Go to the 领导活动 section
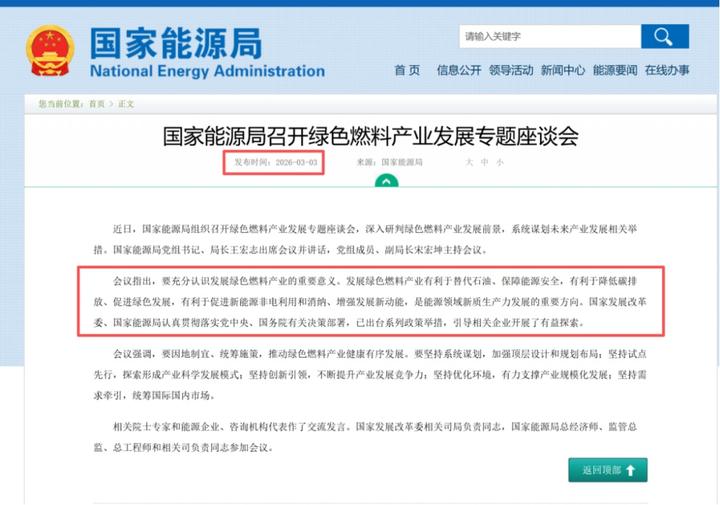 click(511, 70)
